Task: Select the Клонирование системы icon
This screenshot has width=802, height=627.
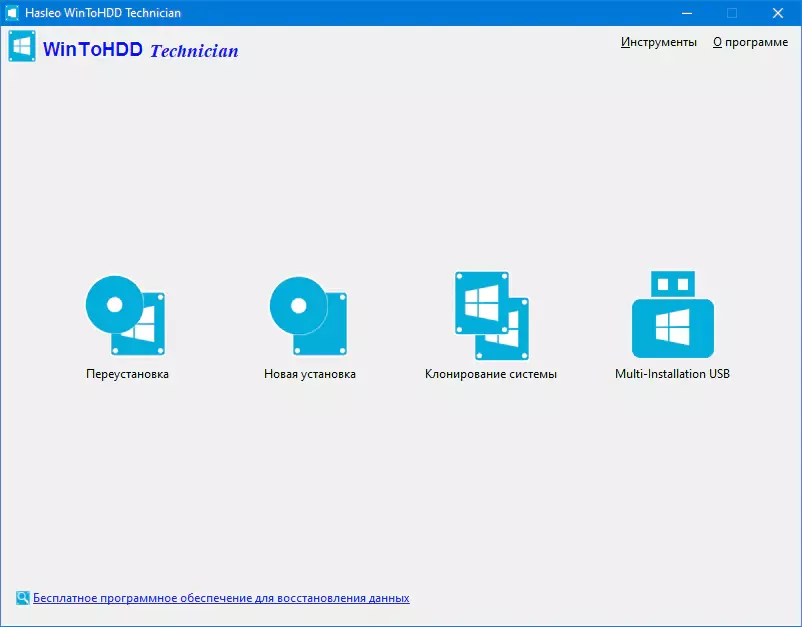Action: point(490,316)
